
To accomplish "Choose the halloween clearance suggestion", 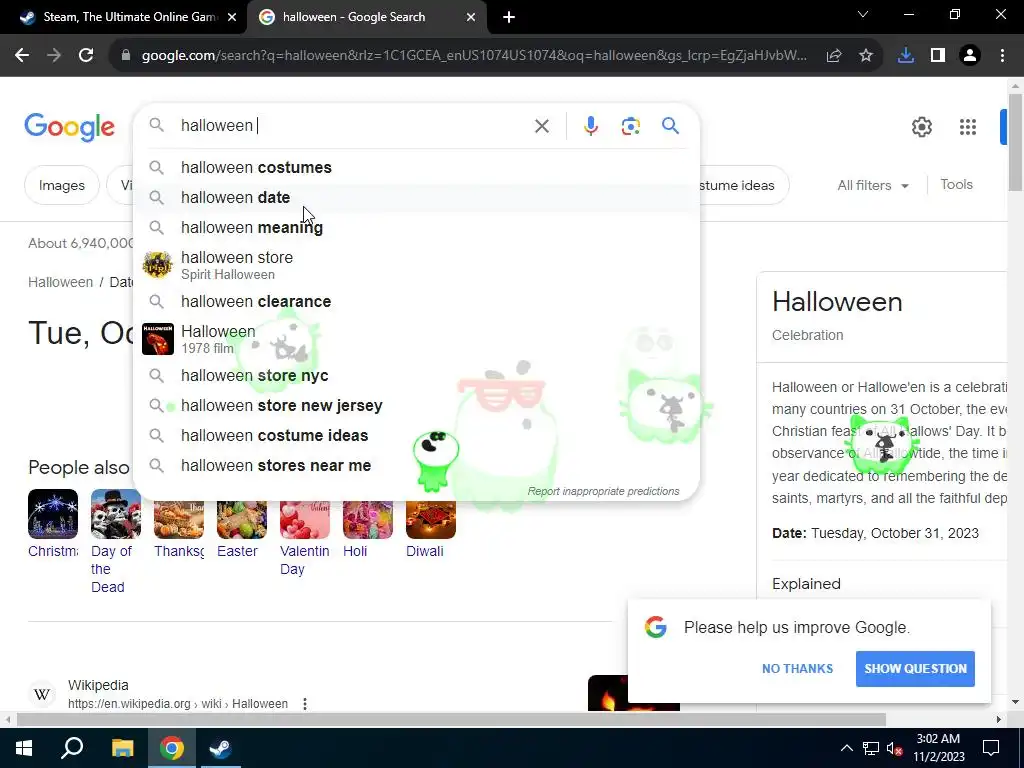I will (x=417, y=302).
